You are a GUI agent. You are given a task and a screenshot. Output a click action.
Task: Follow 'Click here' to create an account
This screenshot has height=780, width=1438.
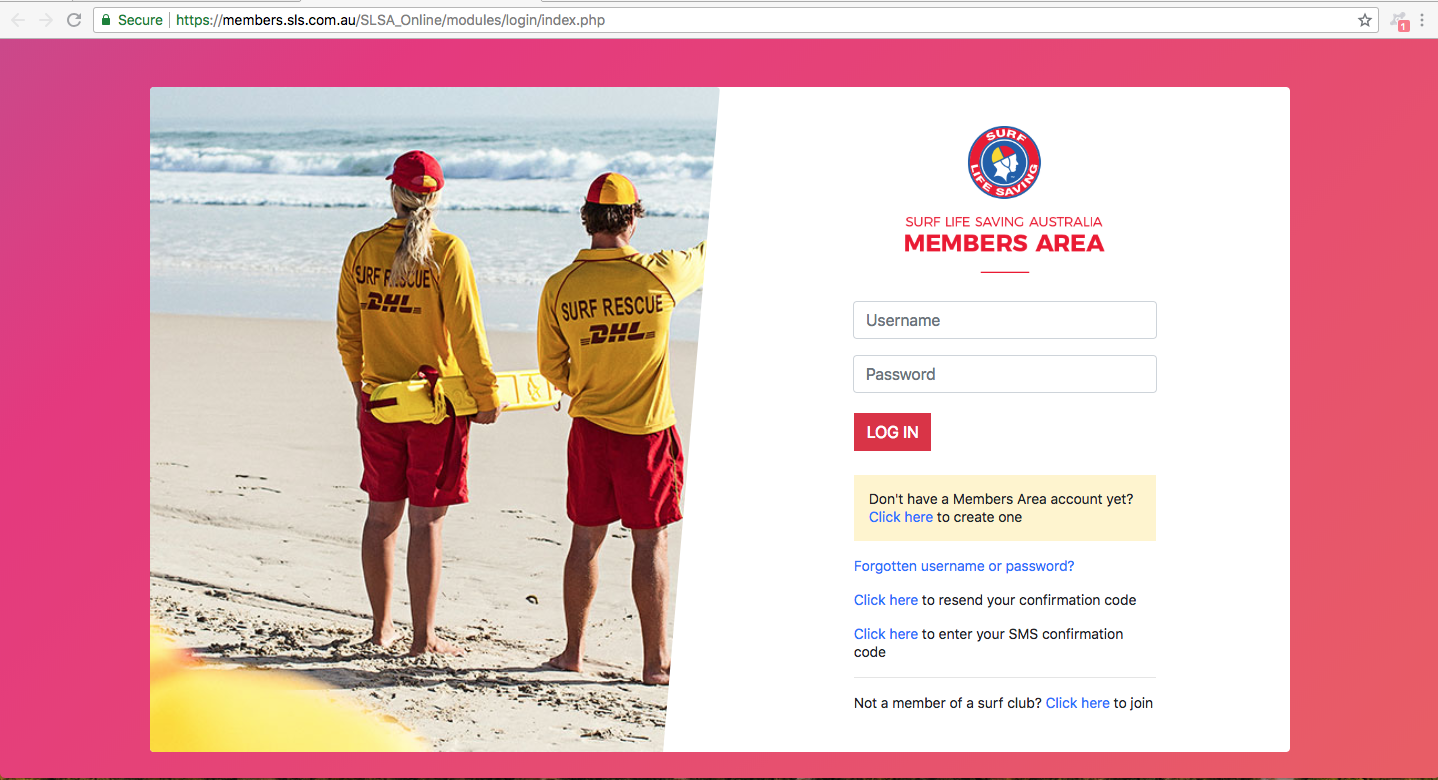point(900,517)
